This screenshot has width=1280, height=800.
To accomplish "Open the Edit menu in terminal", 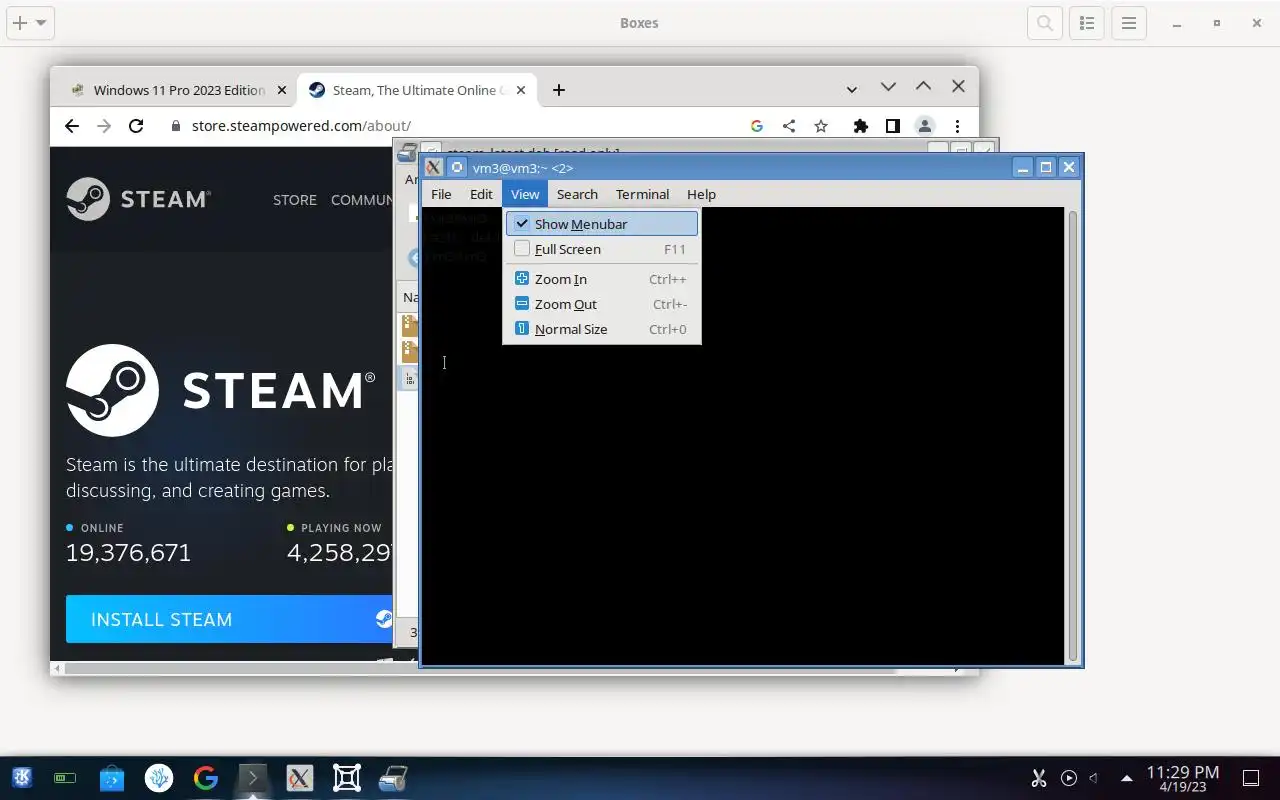I will click(481, 194).
